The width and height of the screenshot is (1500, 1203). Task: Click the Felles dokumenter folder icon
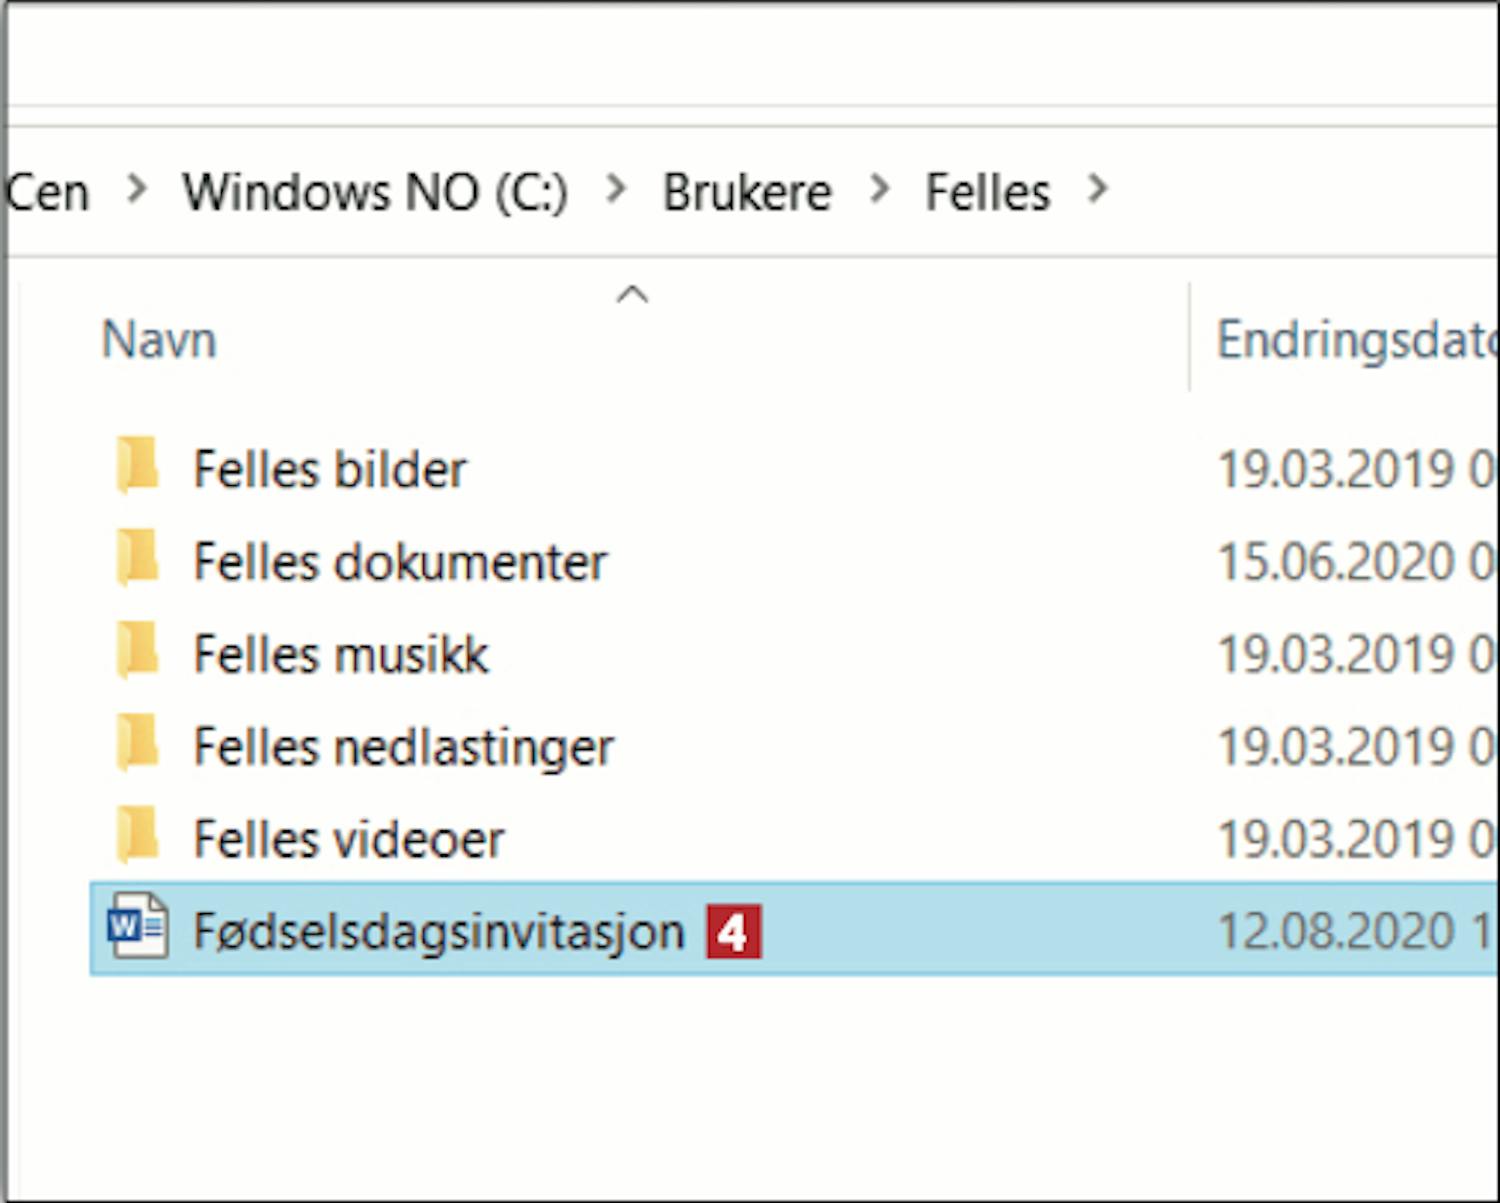(137, 558)
